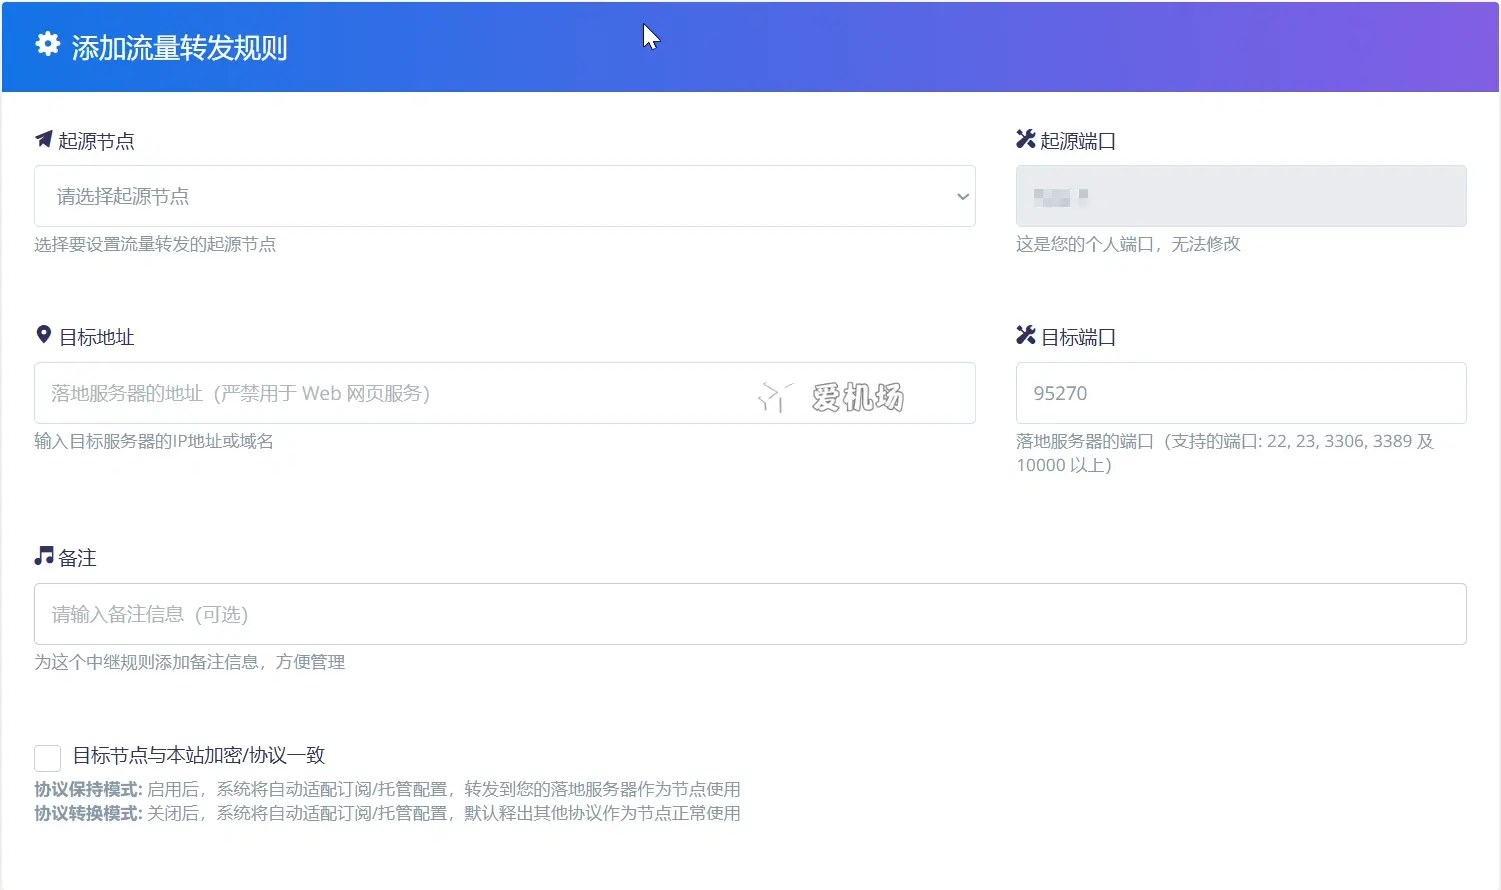This screenshot has height=890, width=1501.
Task: Click the chevron arrow in the 起源节点 selector
Action: 962,196
